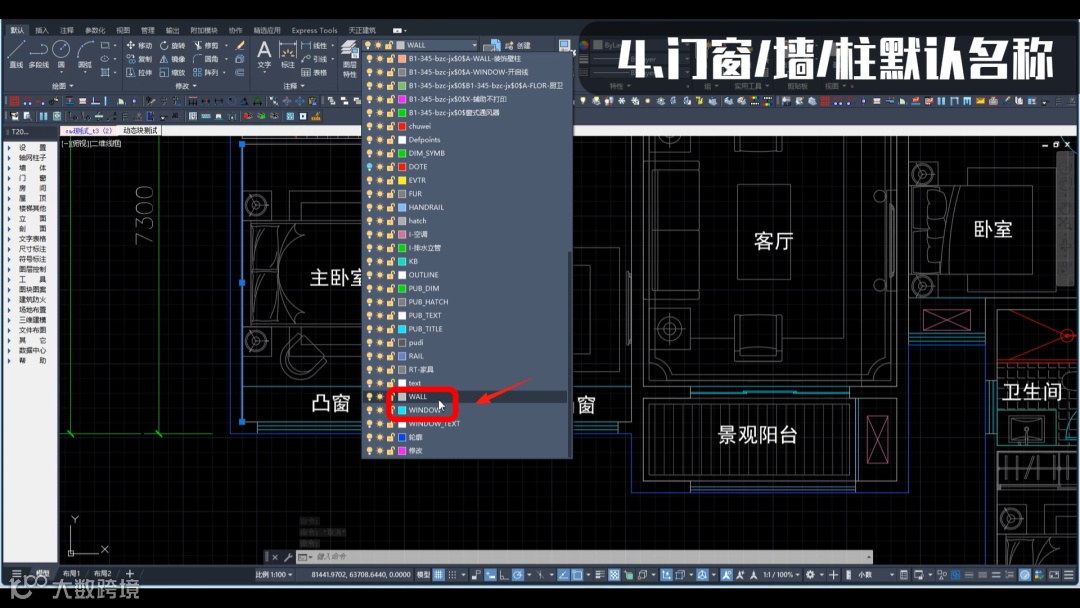Screen dimensions: 1080x608
Task: Toggle the grid display in status bar
Action: 439,574
